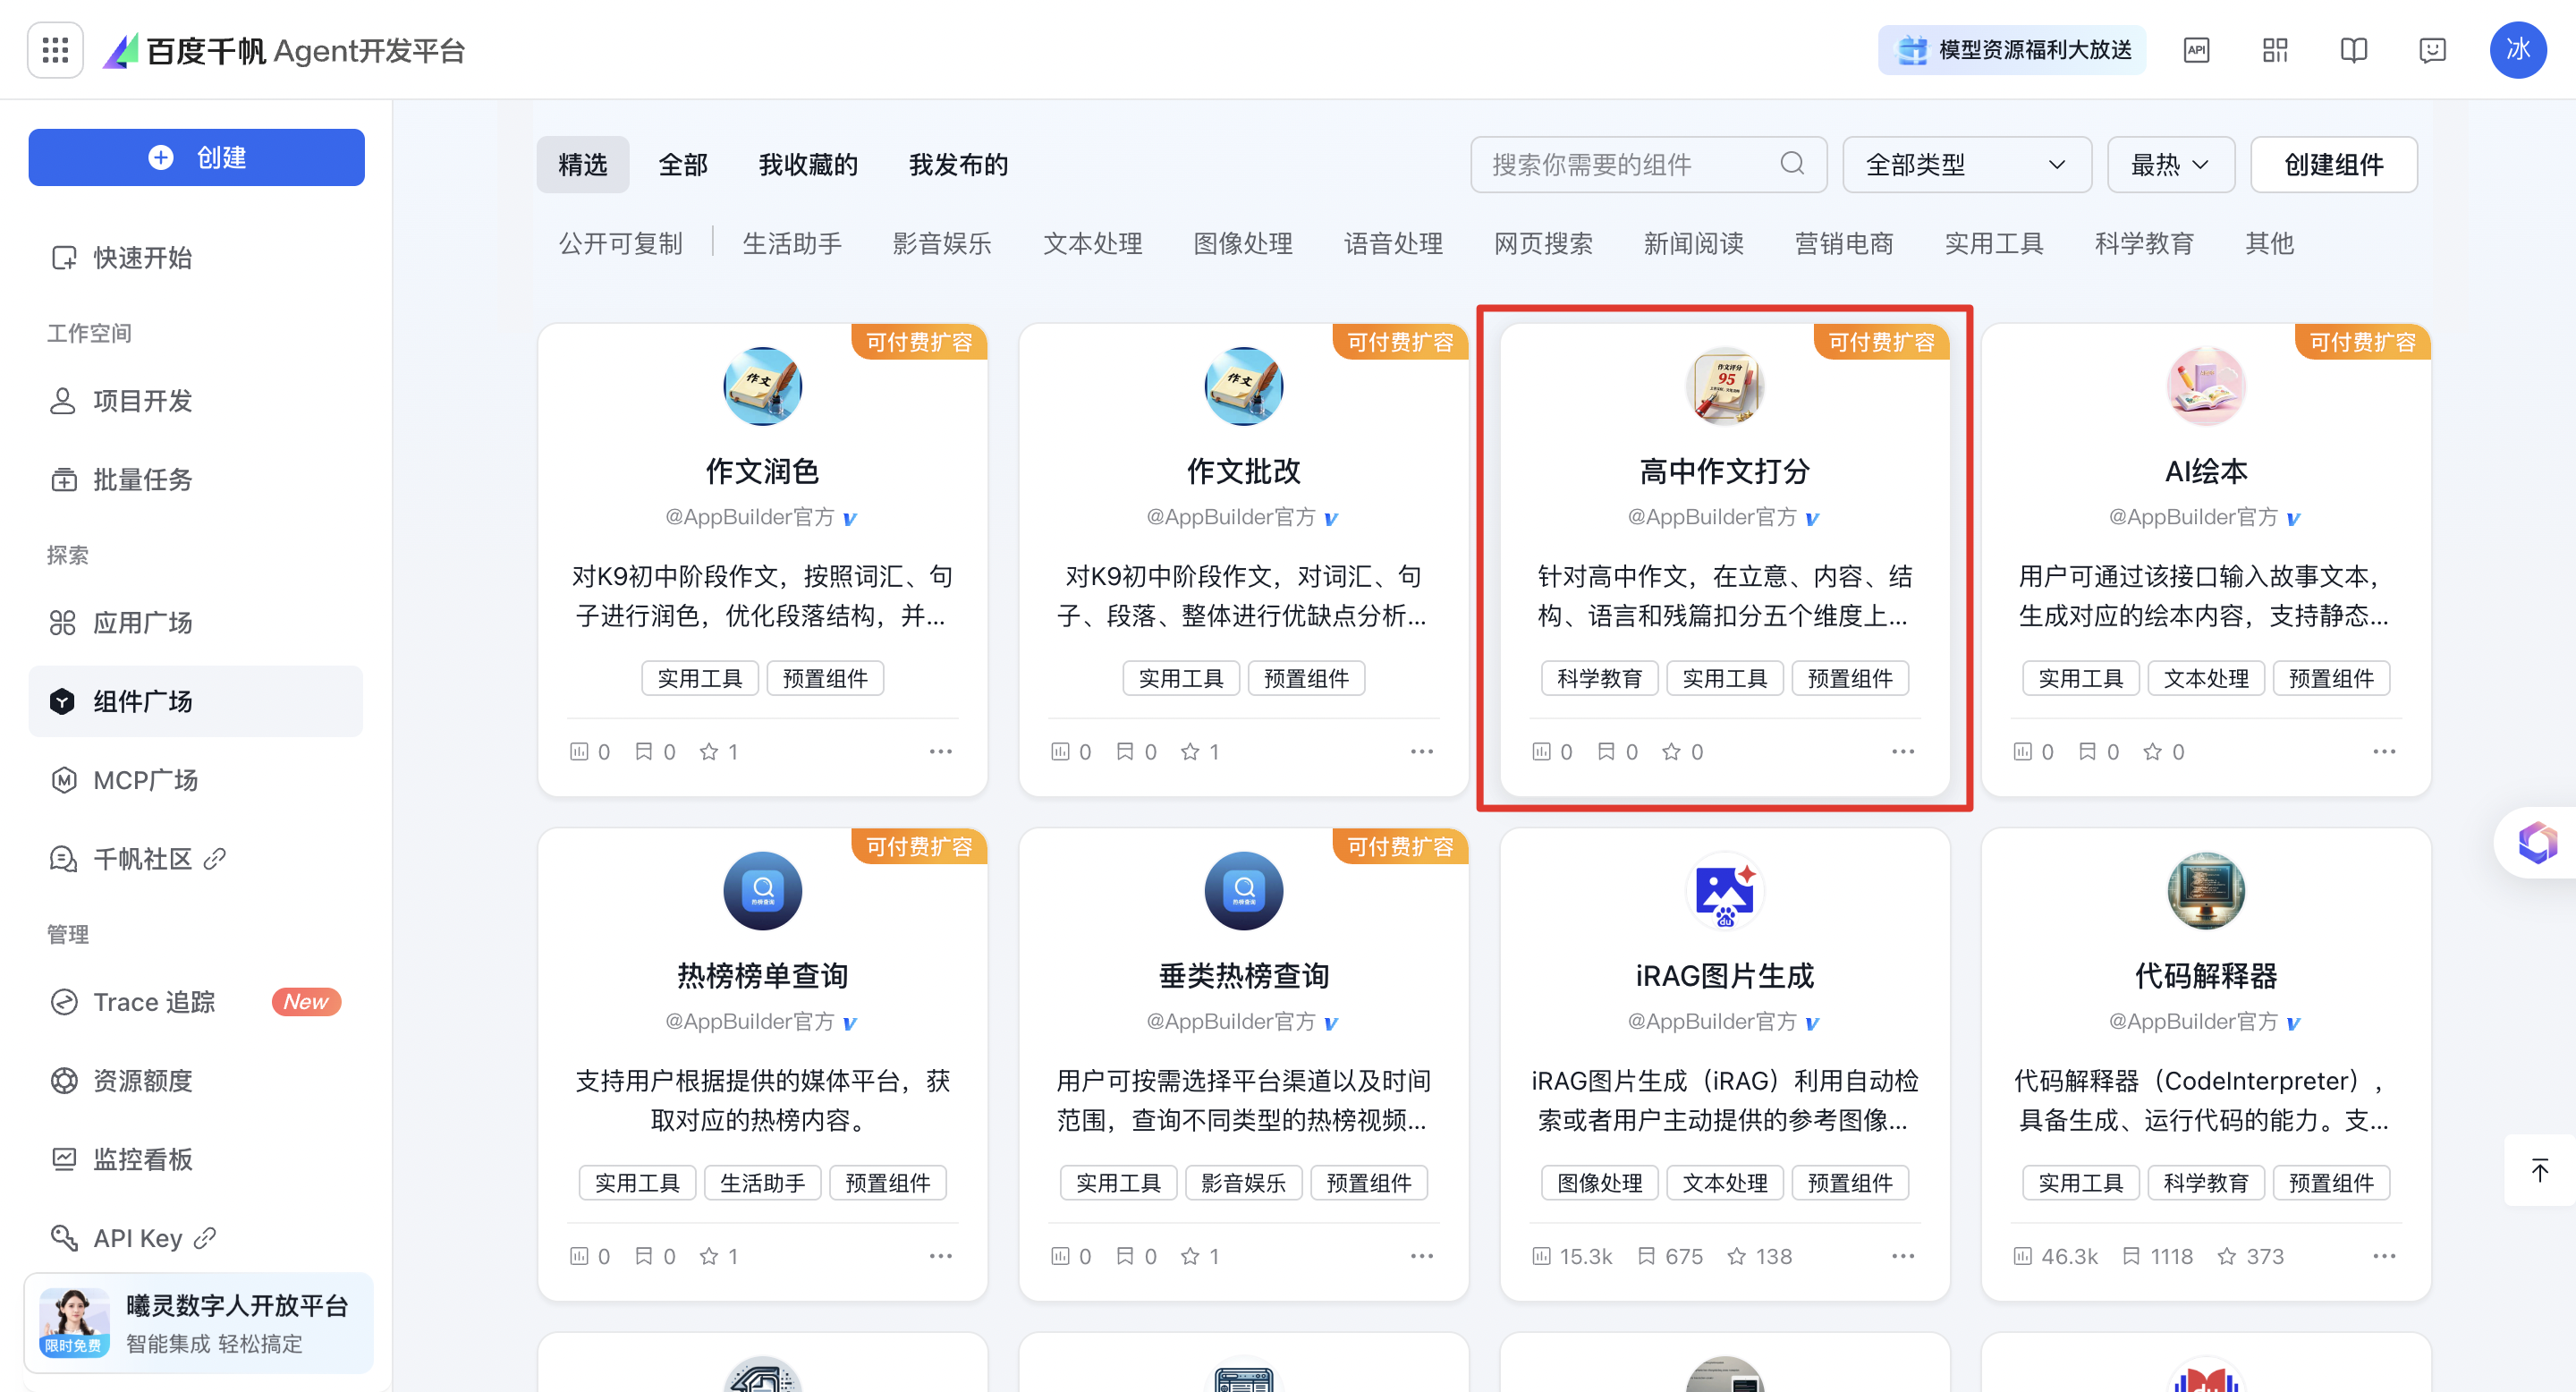Image resolution: width=2576 pixels, height=1392 pixels.
Task: Click the 创建组件 button
Action: [x=2333, y=164]
